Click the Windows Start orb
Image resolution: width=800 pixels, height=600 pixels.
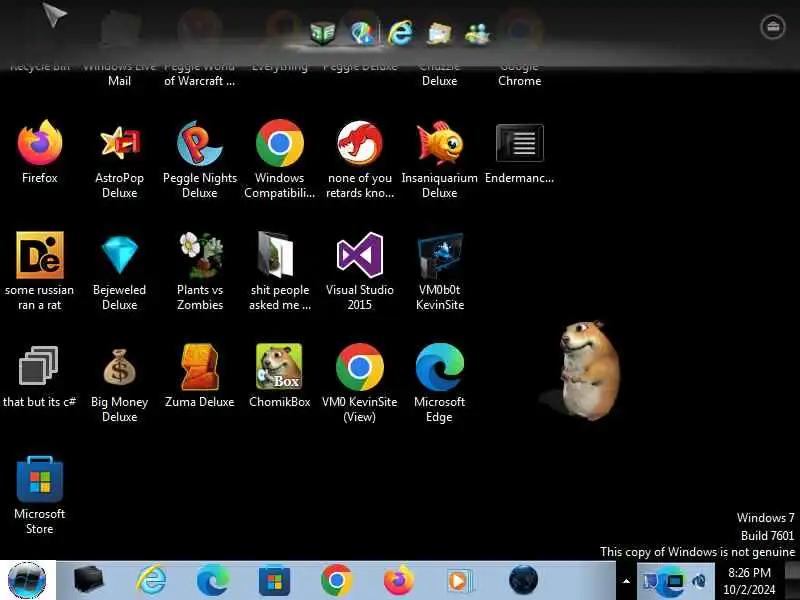[x=27, y=580]
